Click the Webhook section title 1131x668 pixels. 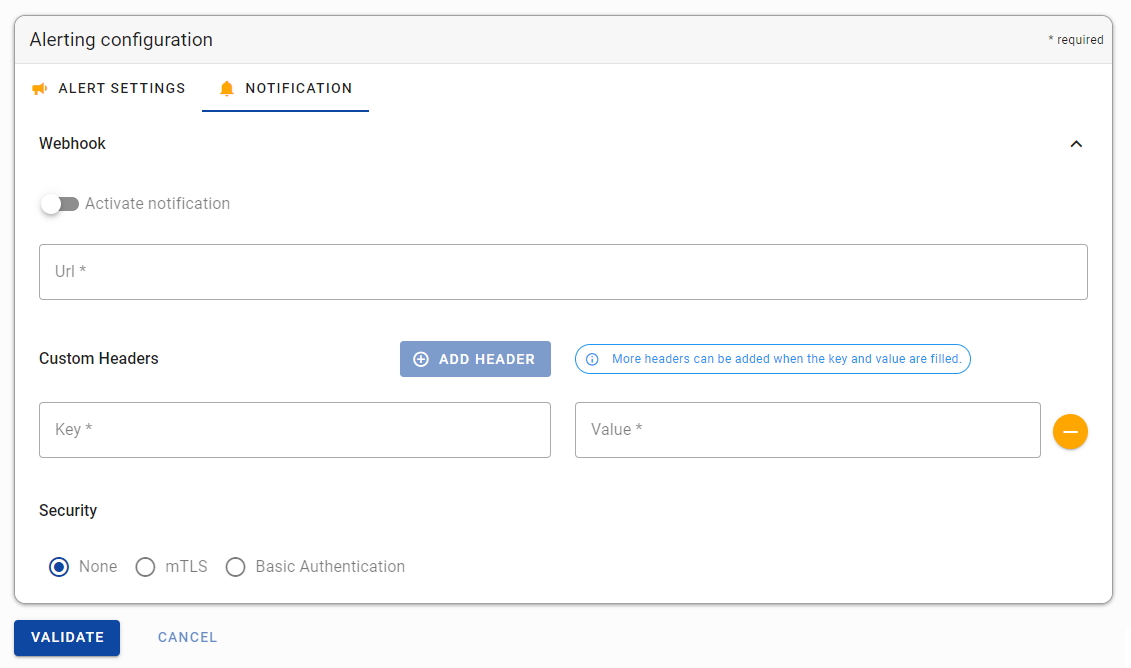point(72,144)
